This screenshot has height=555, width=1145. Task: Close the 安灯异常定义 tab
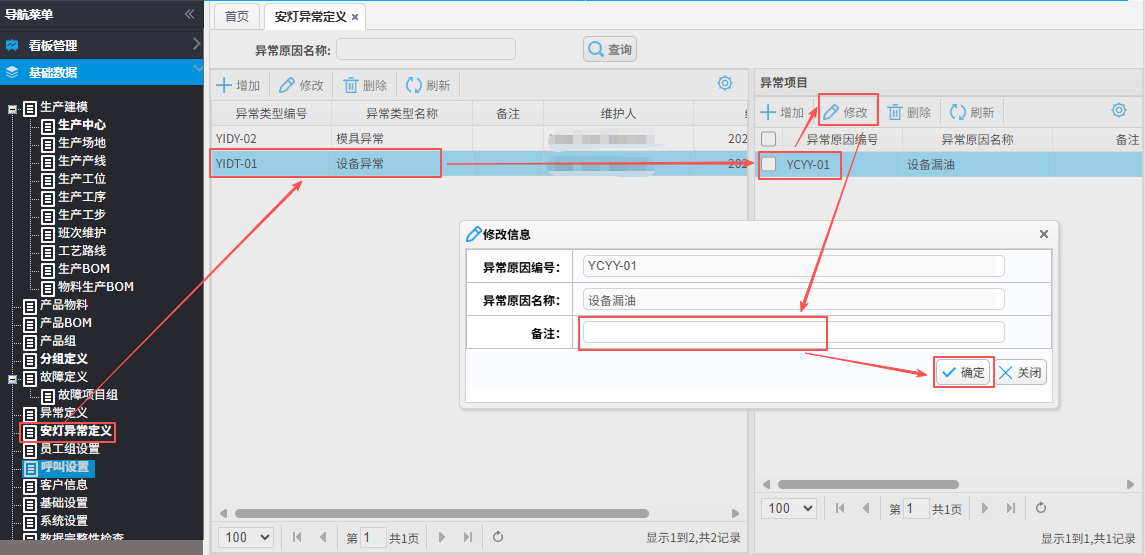(x=355, y=18)
